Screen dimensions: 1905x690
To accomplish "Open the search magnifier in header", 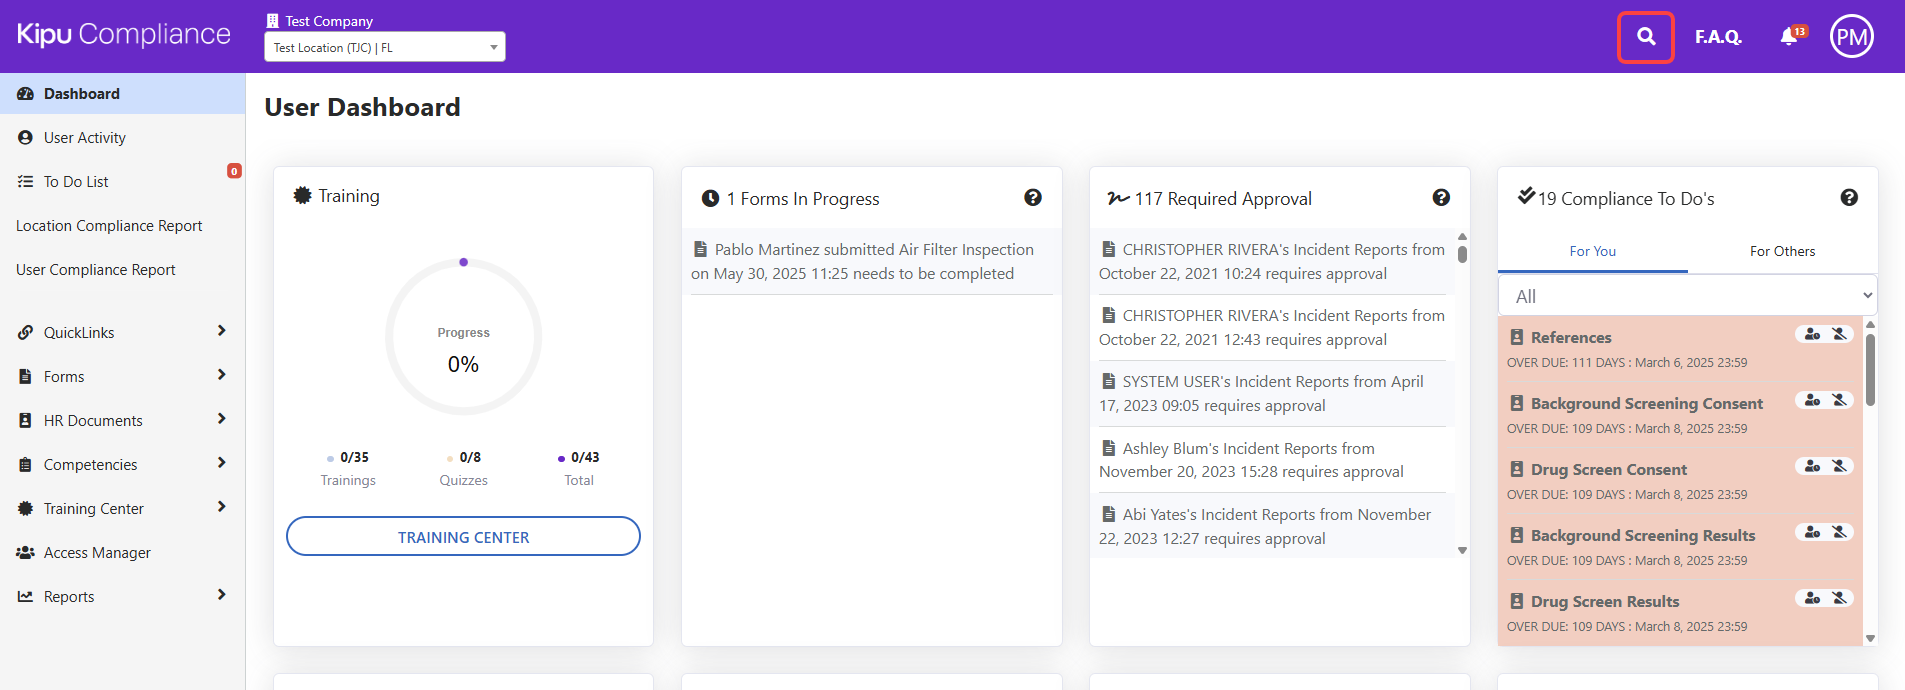I will [1645, 37].
